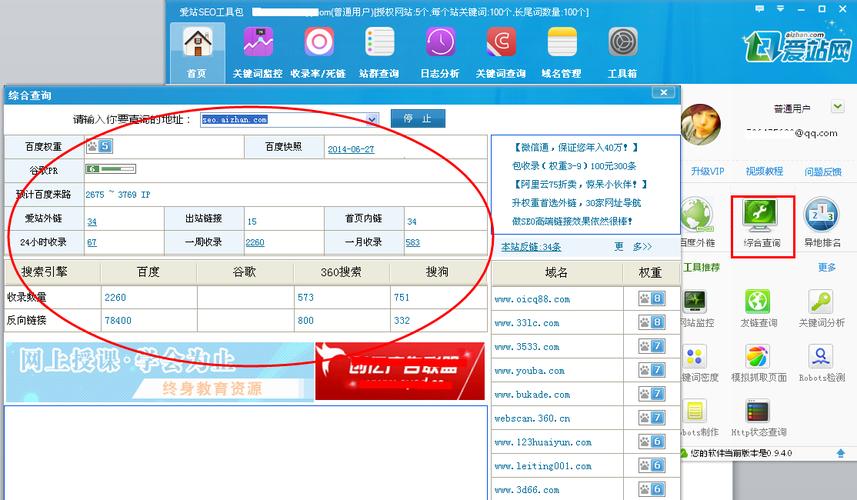Select domain www.331c.com

tap(527, 323)
